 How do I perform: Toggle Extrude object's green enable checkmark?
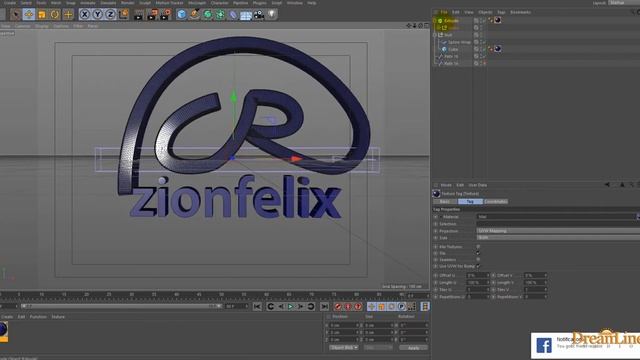(x=484, y=20)
